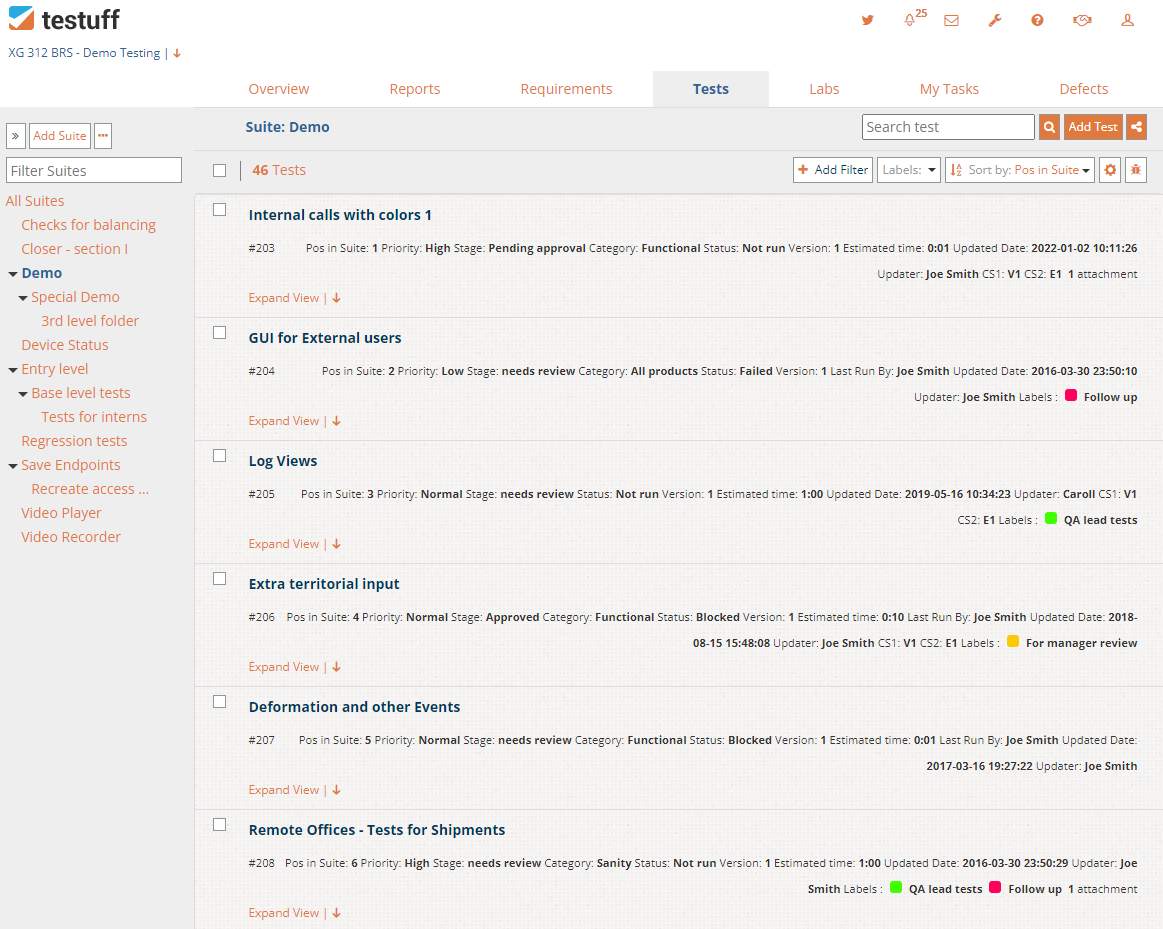The height and width of the screenshot is (929, 1163).
Task: Click the handshake icon in header
Action: (1081, 20)
